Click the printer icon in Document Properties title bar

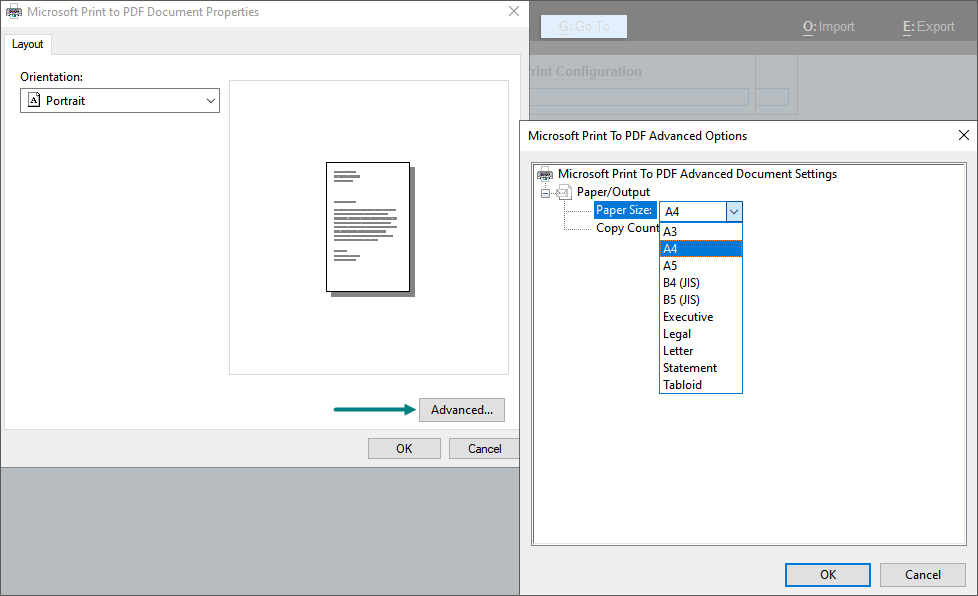(x=12, y=12)
